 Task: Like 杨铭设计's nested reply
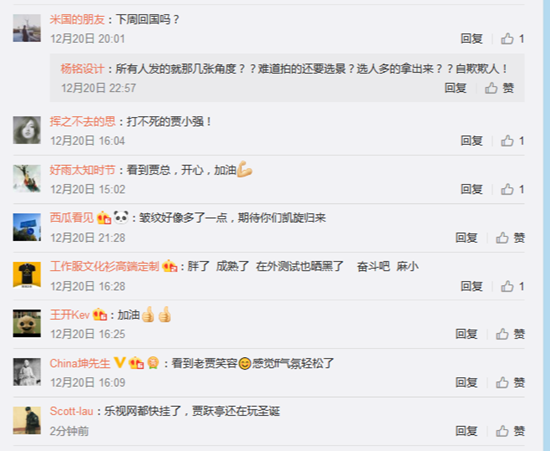click(x=499, y=88)
